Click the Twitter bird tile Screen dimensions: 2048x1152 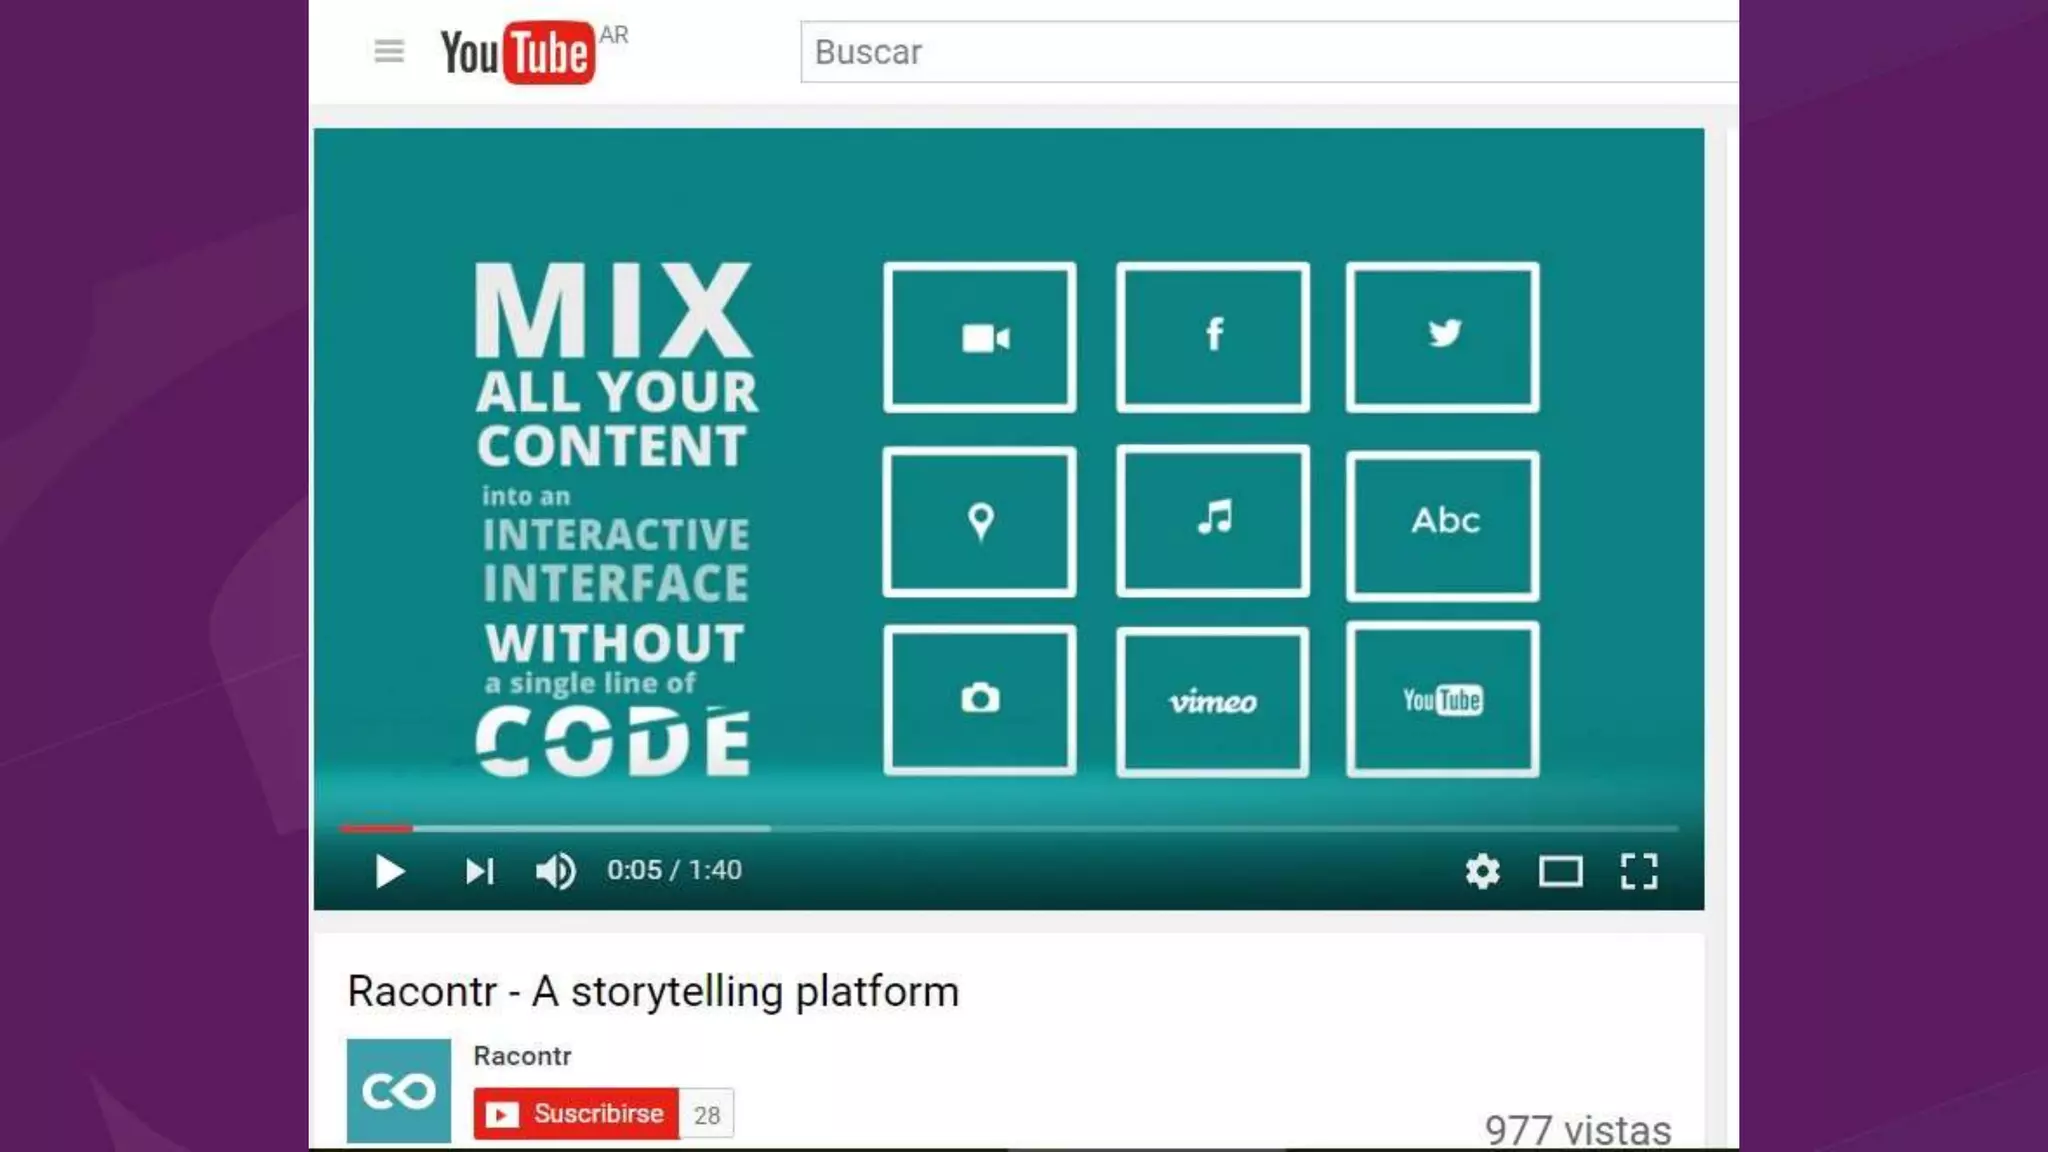coord(1442,338)
